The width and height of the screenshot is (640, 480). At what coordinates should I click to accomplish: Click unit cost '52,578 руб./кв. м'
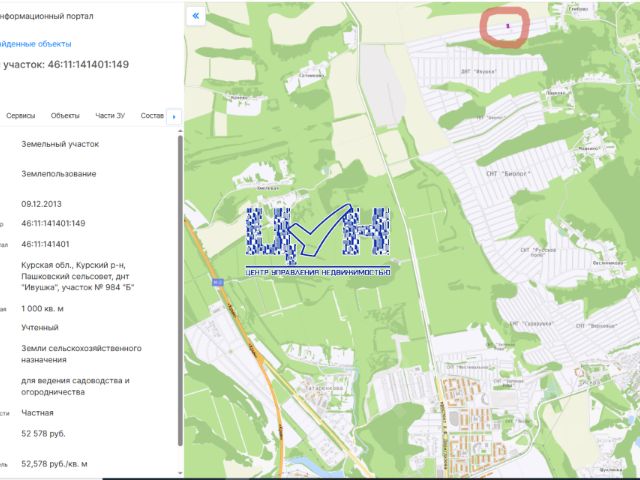click(54, 464)
